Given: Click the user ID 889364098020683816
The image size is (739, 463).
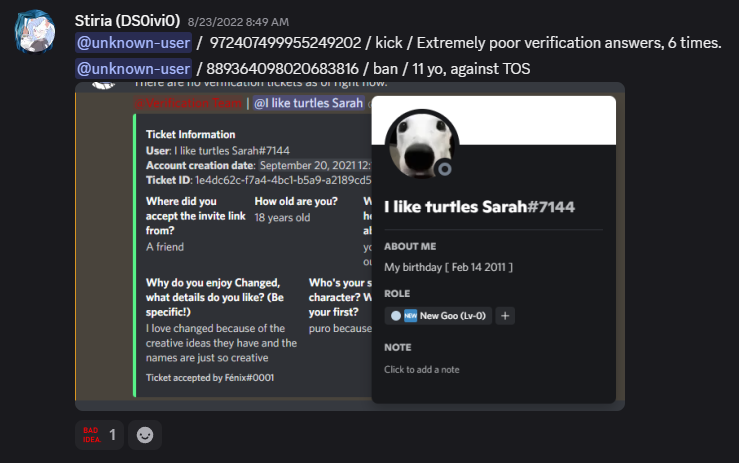Looking at the screenshot, I should [282, 69].
